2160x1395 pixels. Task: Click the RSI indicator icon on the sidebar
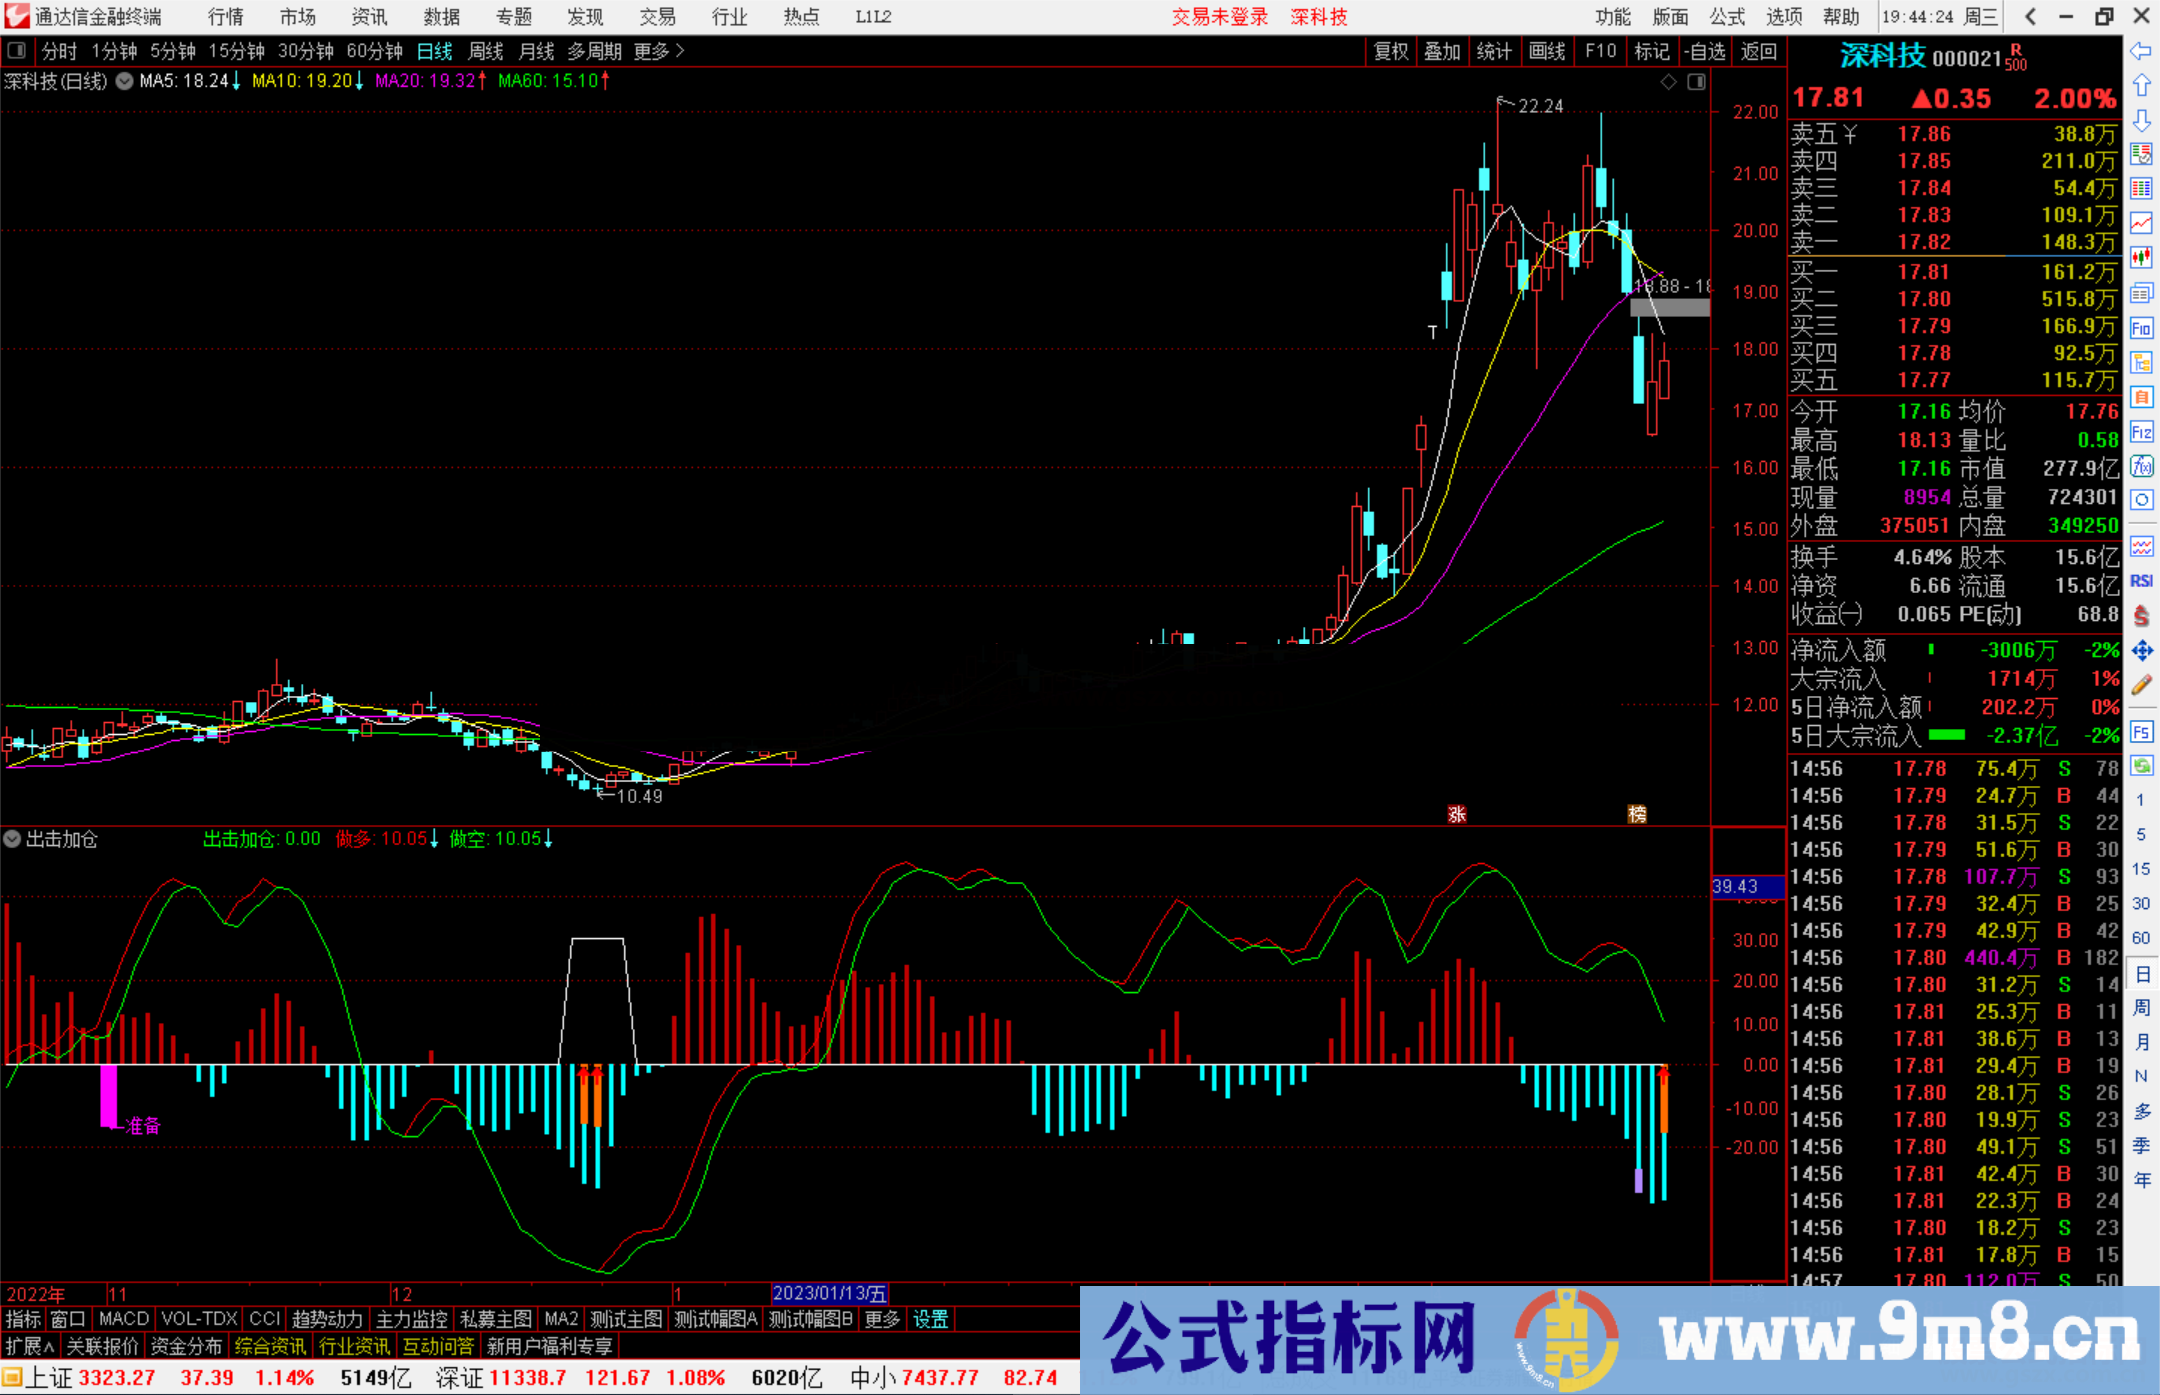tap(2142, 578)
